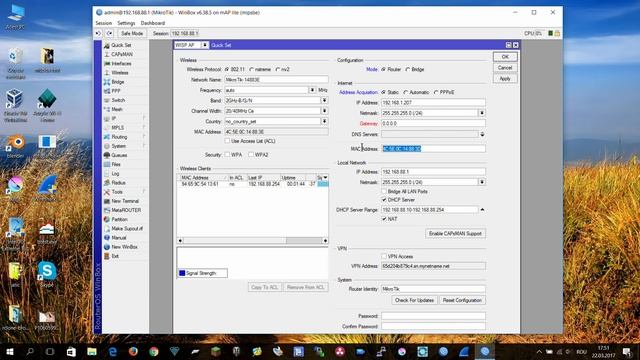Enable WPA2 security checkbox

click(251, 155)
